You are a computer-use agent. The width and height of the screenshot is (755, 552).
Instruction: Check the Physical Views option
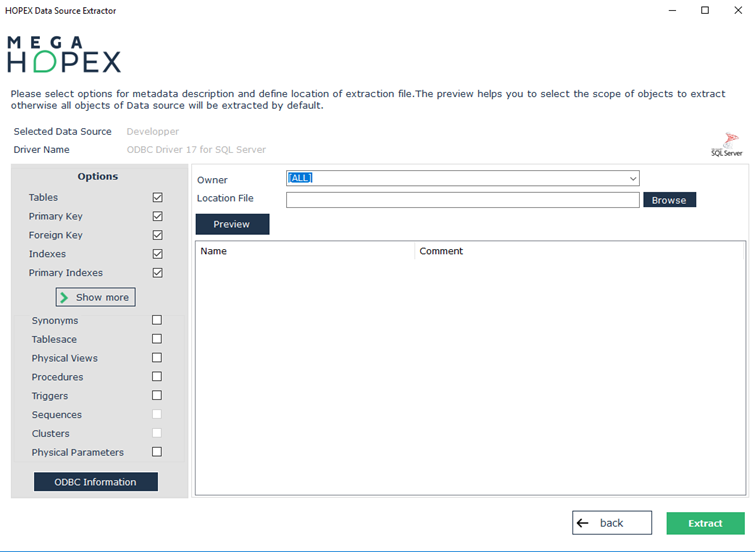click(x=157, y=358)
